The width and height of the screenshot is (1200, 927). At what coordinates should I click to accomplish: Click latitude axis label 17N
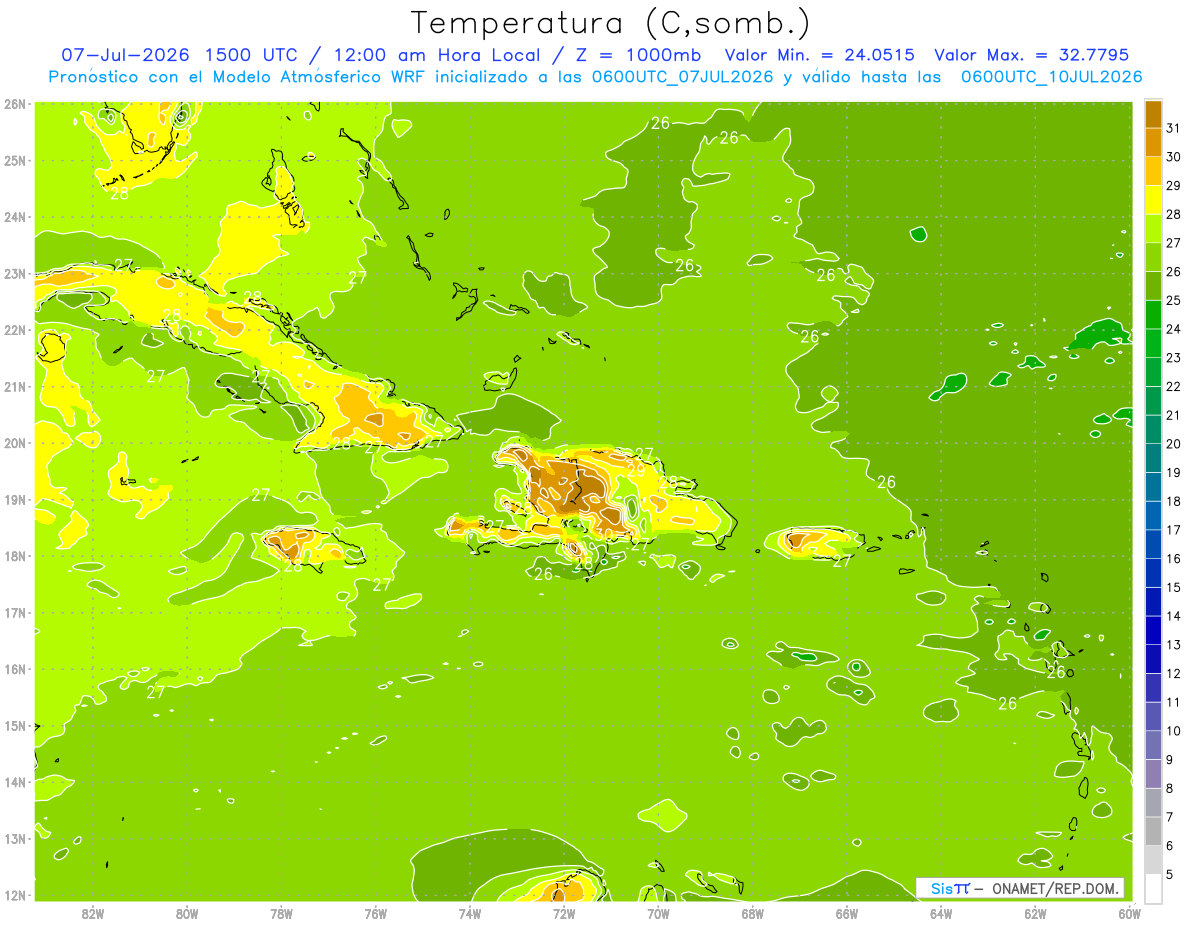[x=15, y=612]
